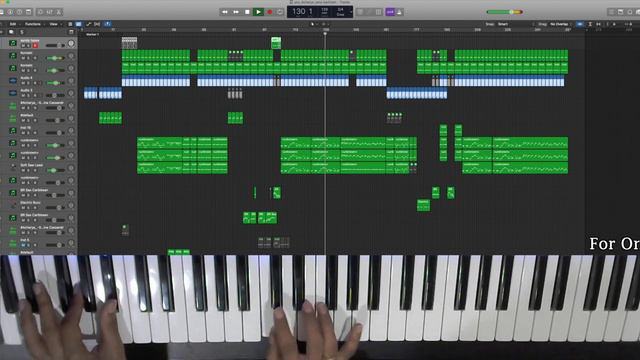Click the playhead marker in the ruler
This screenshot has width=640, height=360.
click(325, 33)
